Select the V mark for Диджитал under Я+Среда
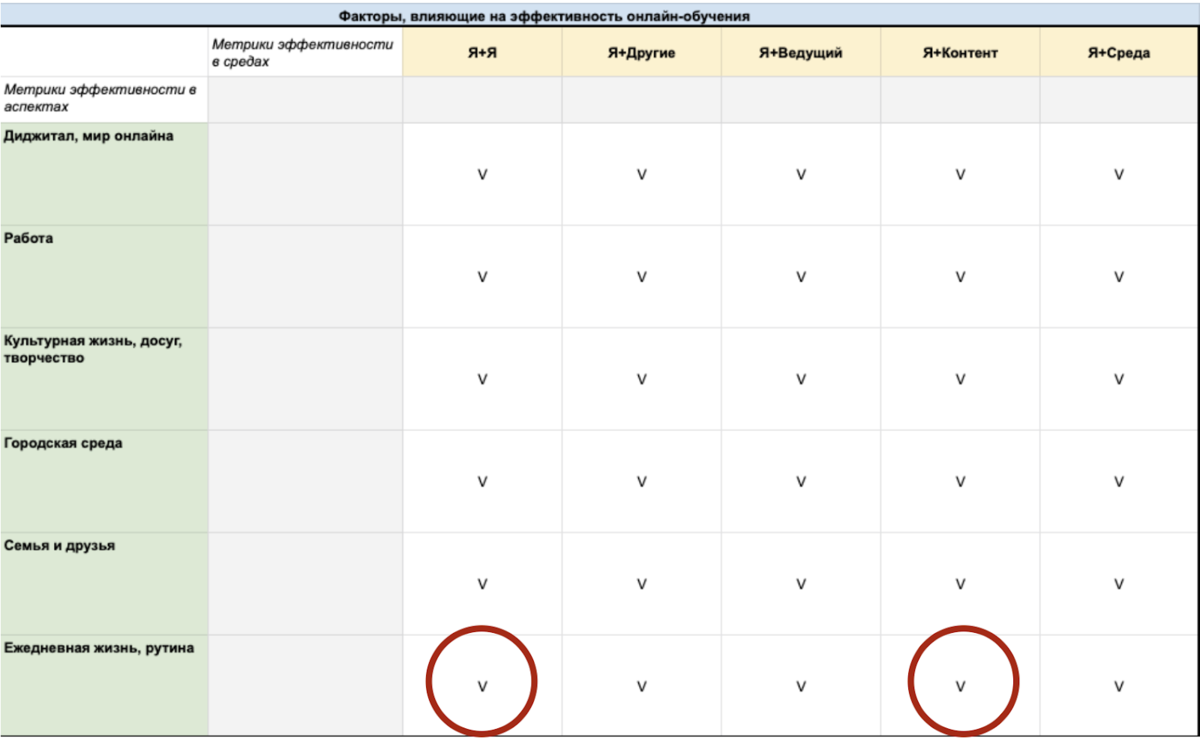 click(1119, 175)
